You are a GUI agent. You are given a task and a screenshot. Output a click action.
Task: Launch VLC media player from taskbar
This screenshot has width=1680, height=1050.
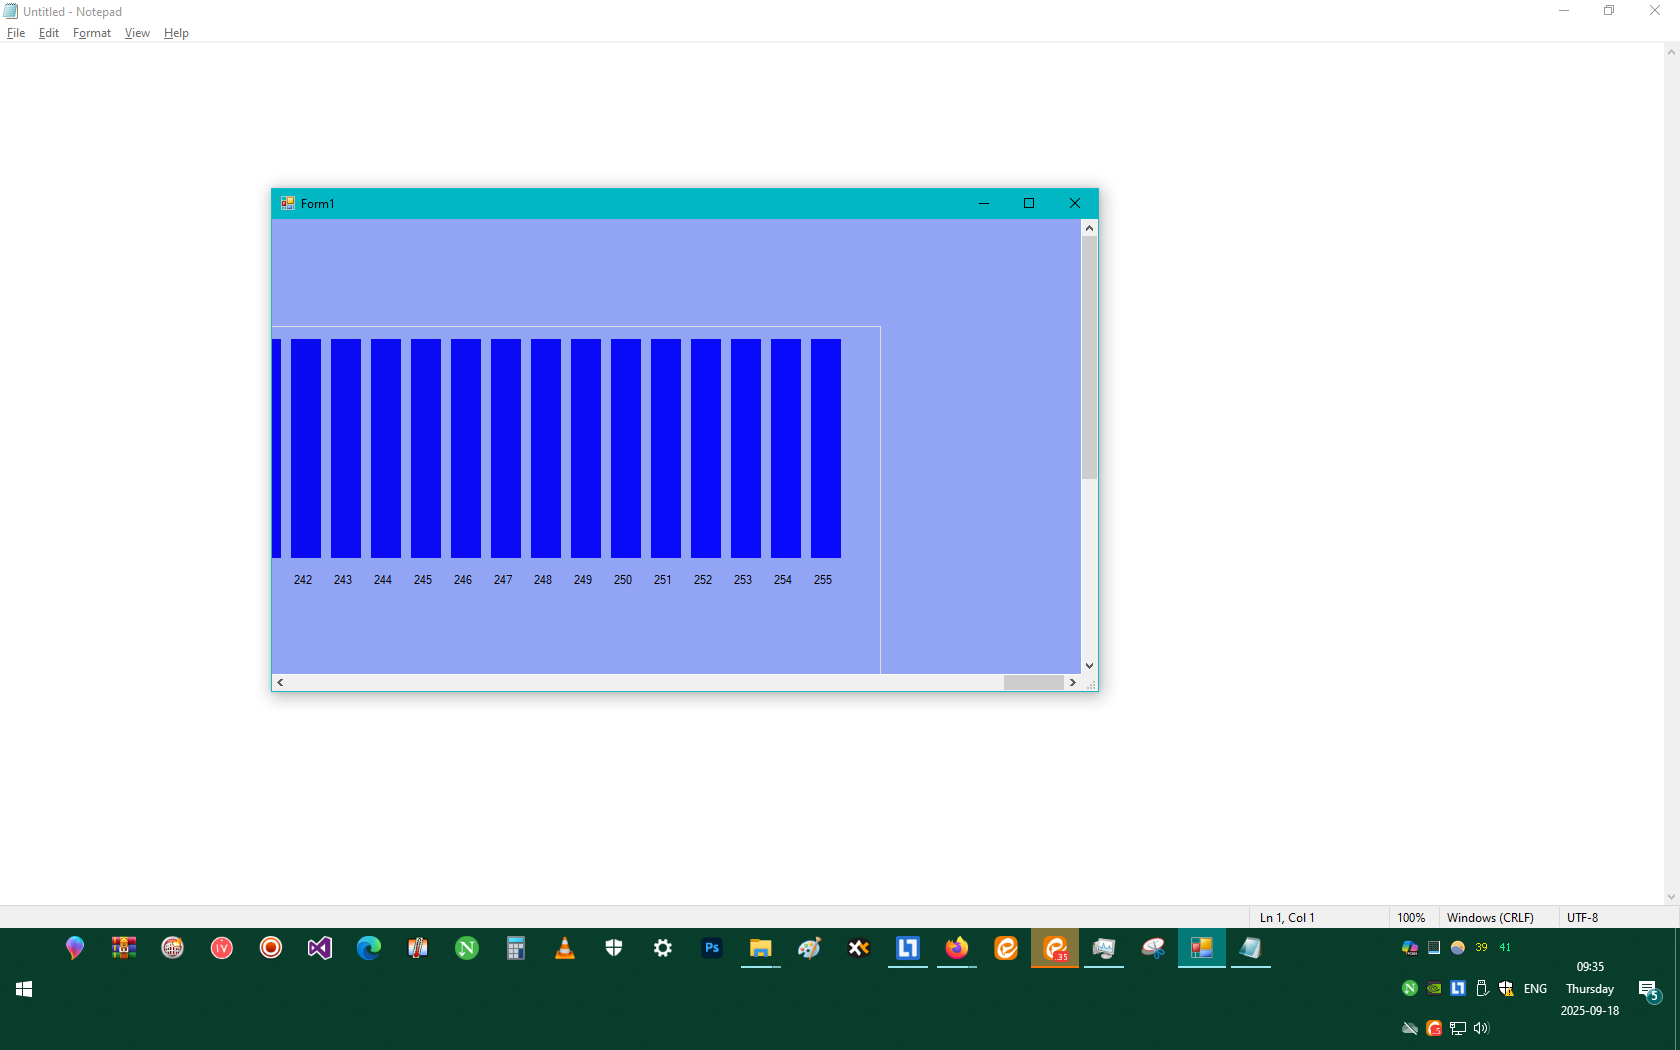565,948
